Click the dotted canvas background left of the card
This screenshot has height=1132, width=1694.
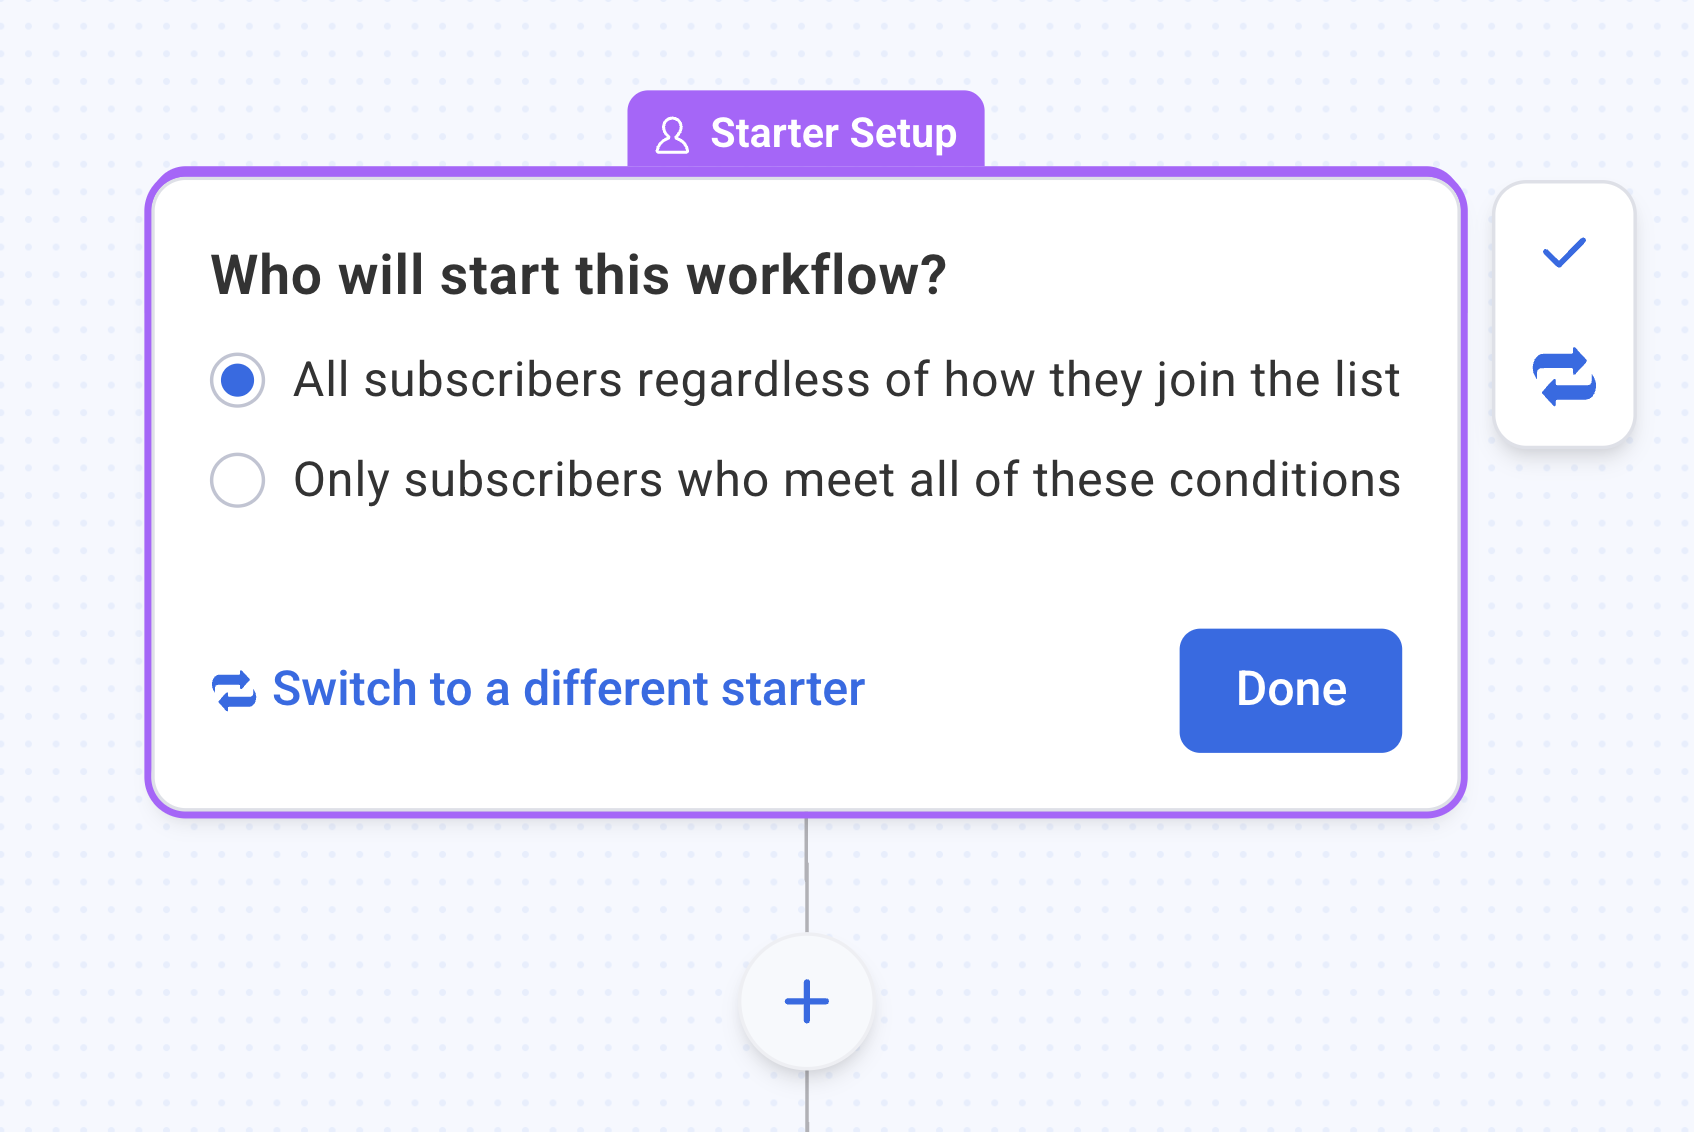(x=72, y=500)
